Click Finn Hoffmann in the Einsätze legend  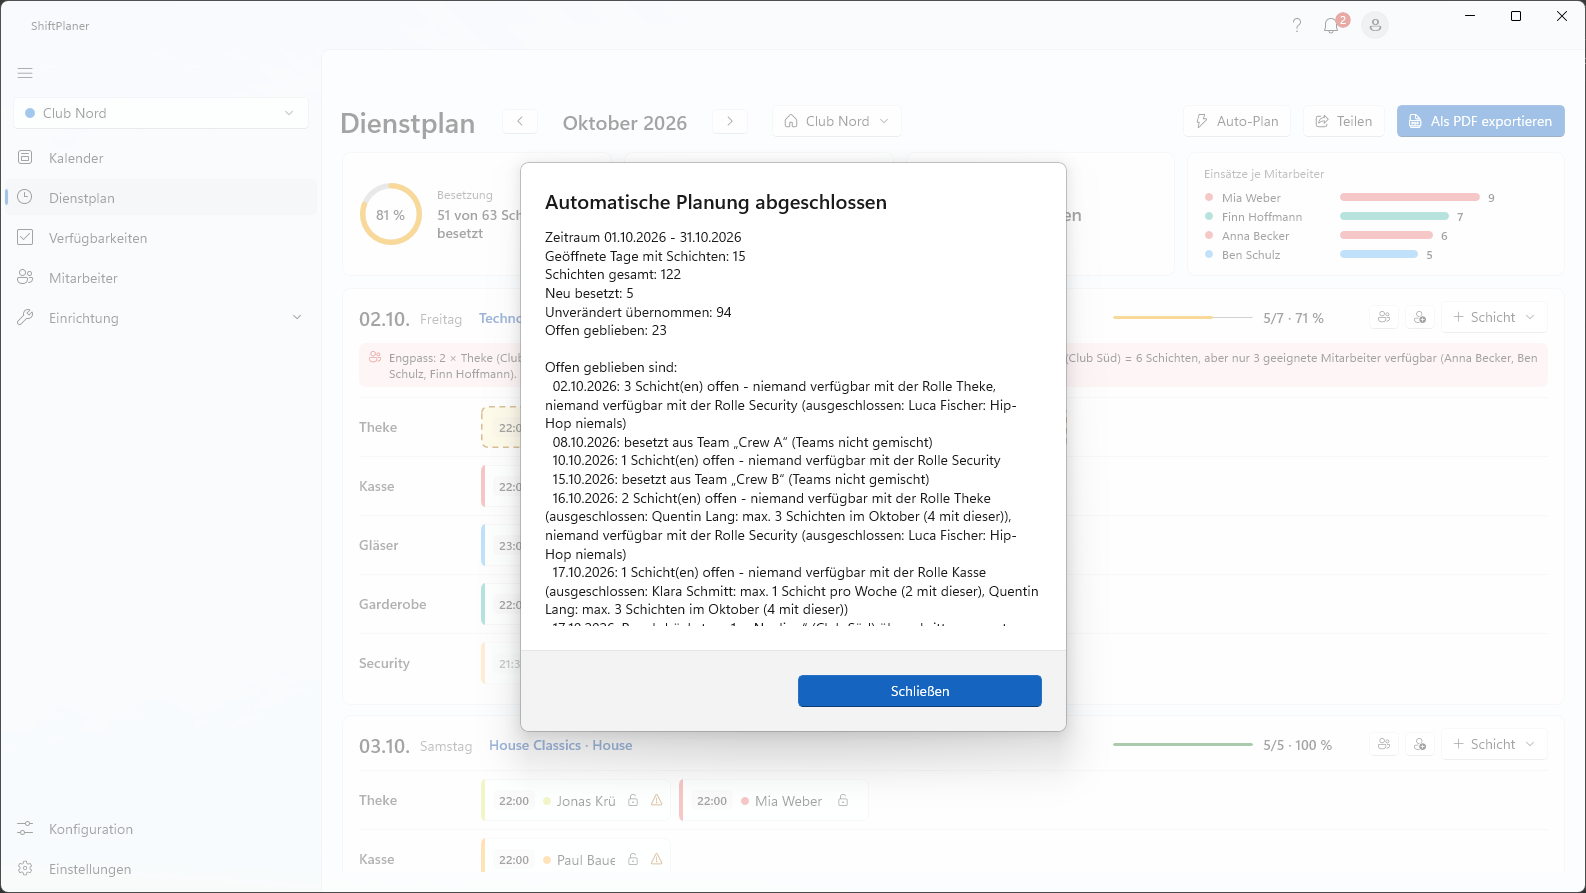pos(1262,217)
